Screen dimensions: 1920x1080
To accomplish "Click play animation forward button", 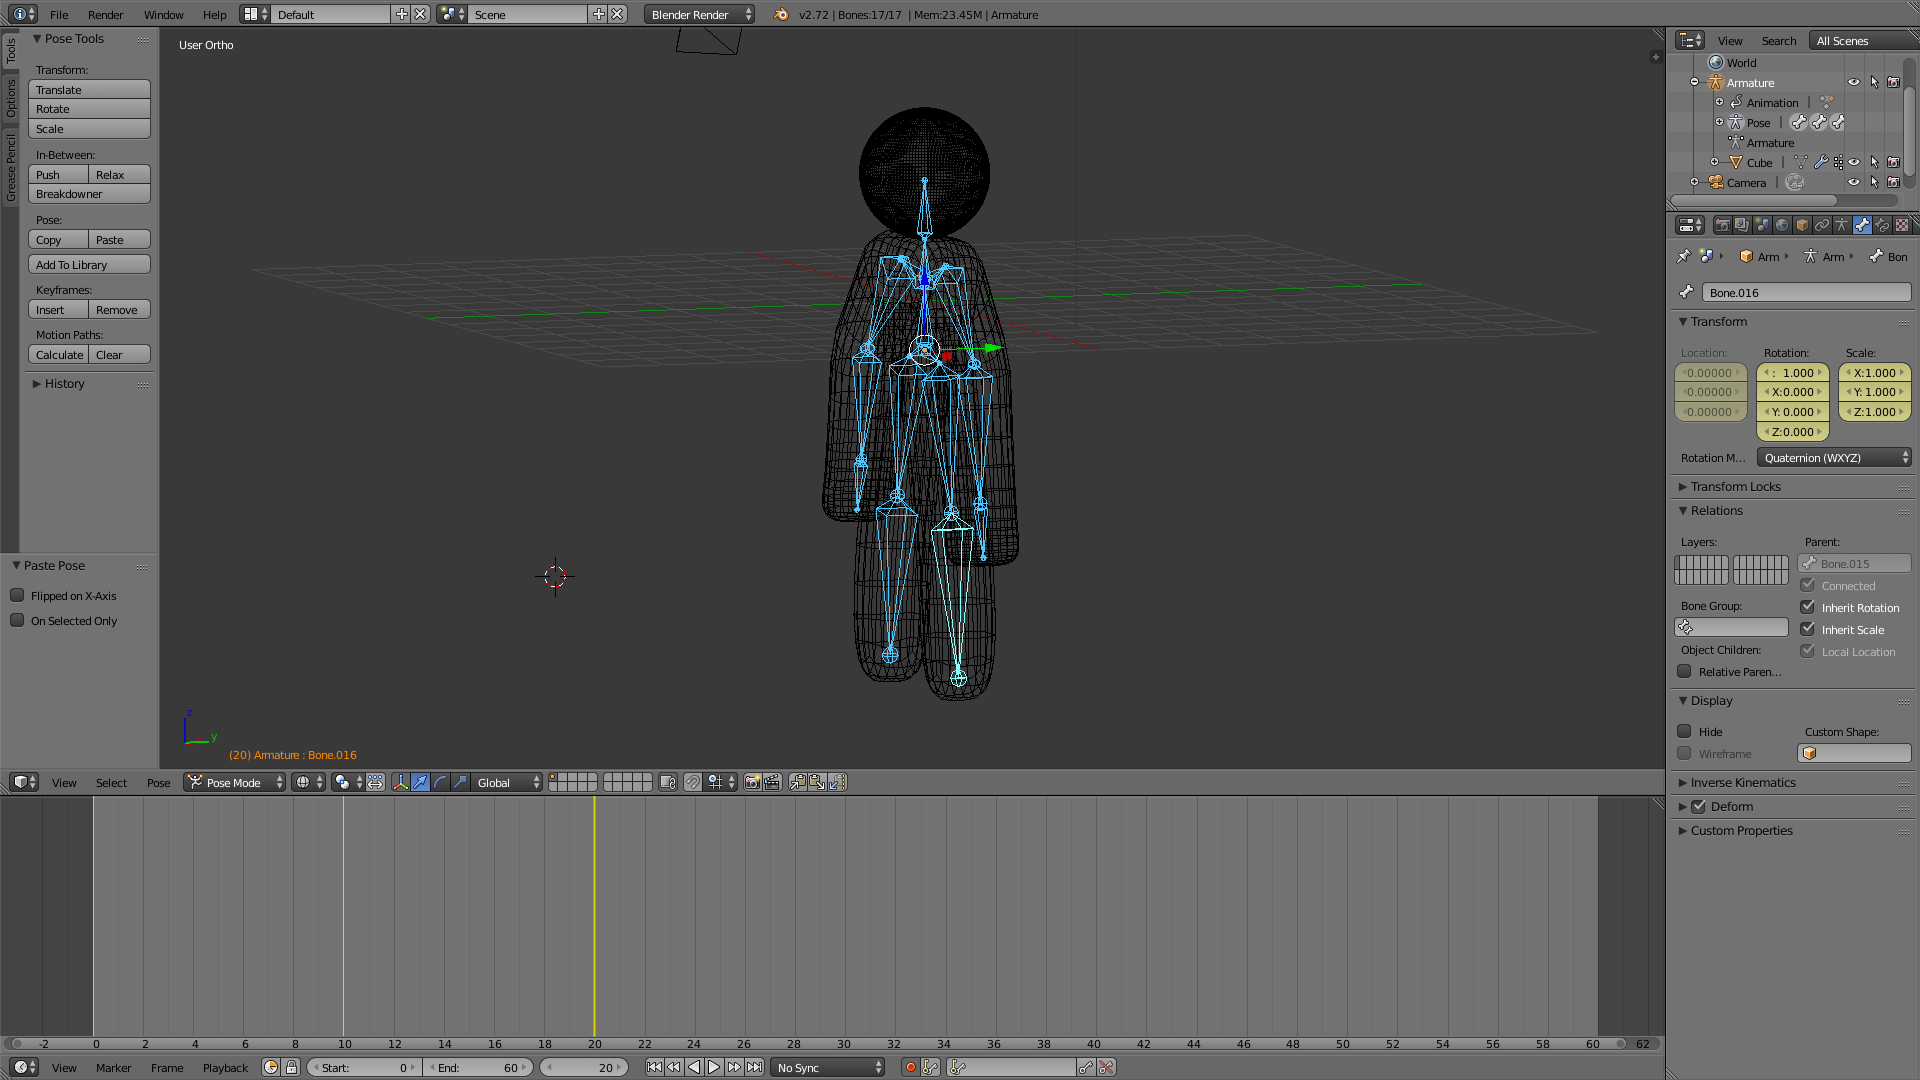I will point(714,1068).
